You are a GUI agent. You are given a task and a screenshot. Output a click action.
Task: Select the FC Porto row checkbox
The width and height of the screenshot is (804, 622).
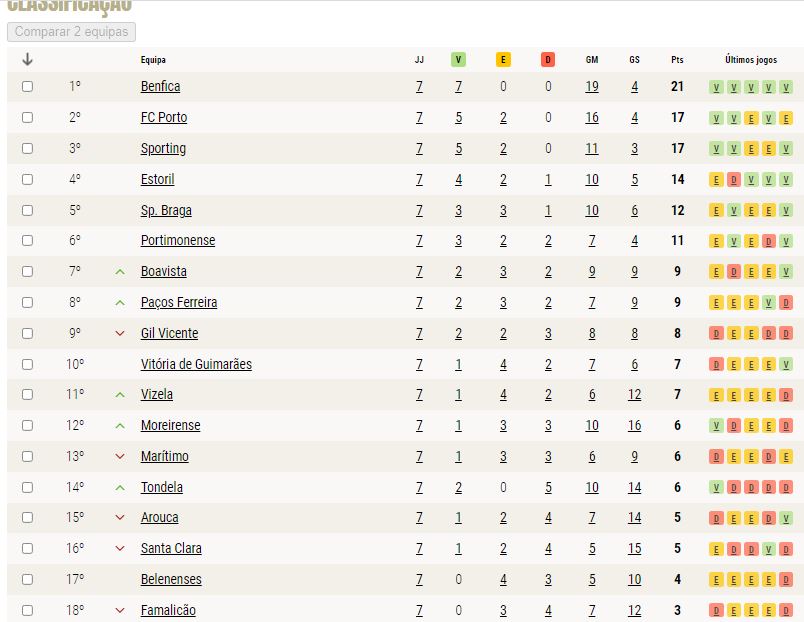pyautogui.click(x=28, y=117)
